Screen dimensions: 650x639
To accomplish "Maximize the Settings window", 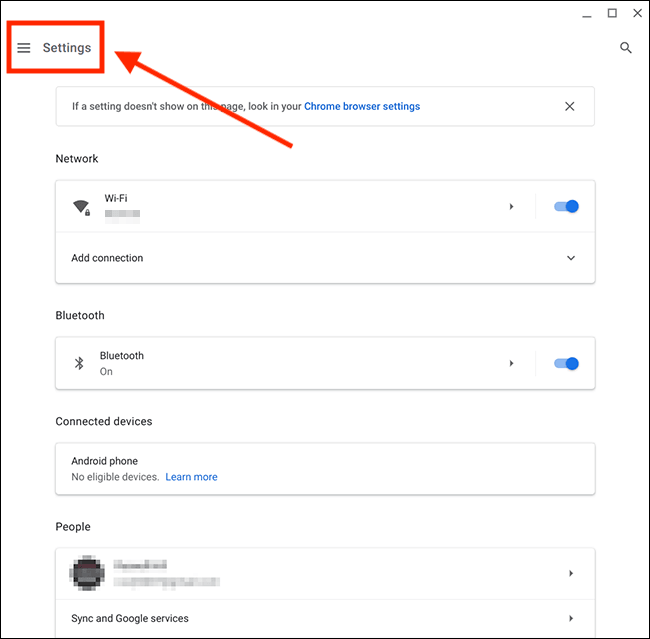I will pos(612,13).
